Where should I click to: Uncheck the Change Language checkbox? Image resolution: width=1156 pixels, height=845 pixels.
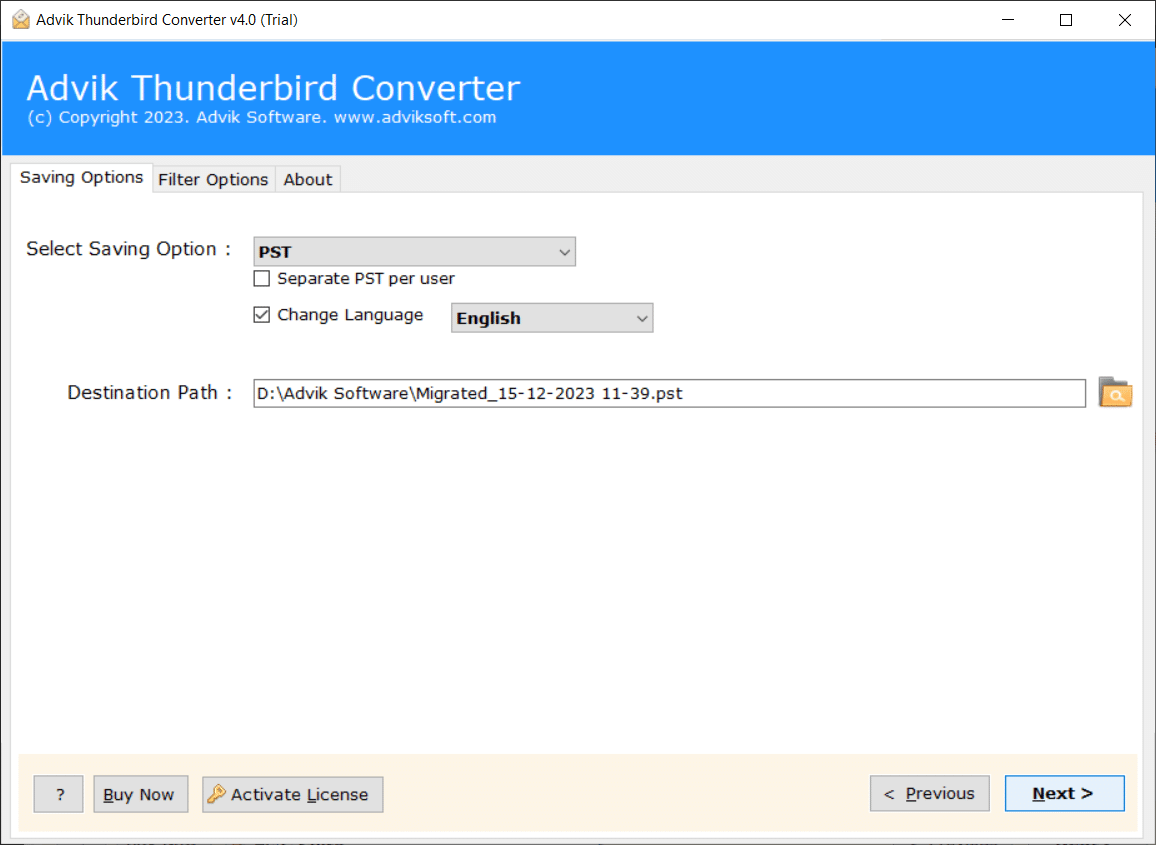pos(262,315)
